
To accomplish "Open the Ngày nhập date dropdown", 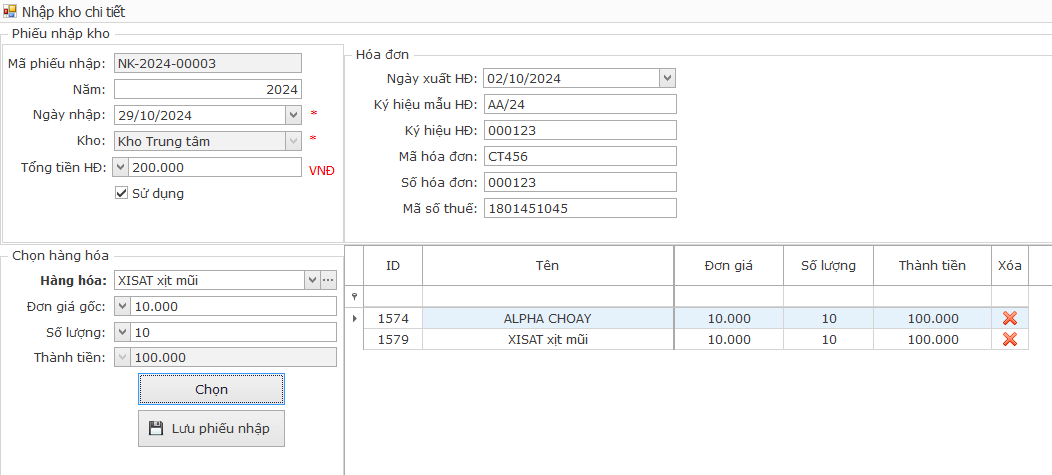I will coord(293,115).
